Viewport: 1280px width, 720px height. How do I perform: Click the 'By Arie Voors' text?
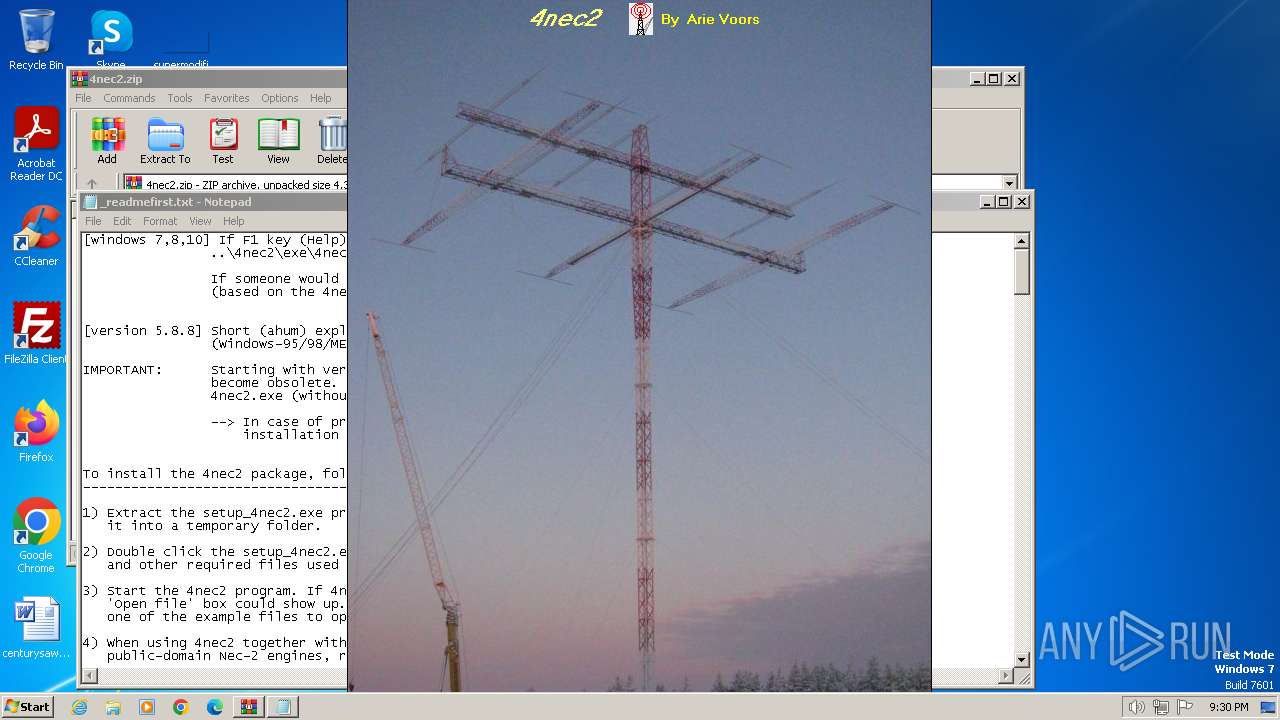[x=710, y=19]
